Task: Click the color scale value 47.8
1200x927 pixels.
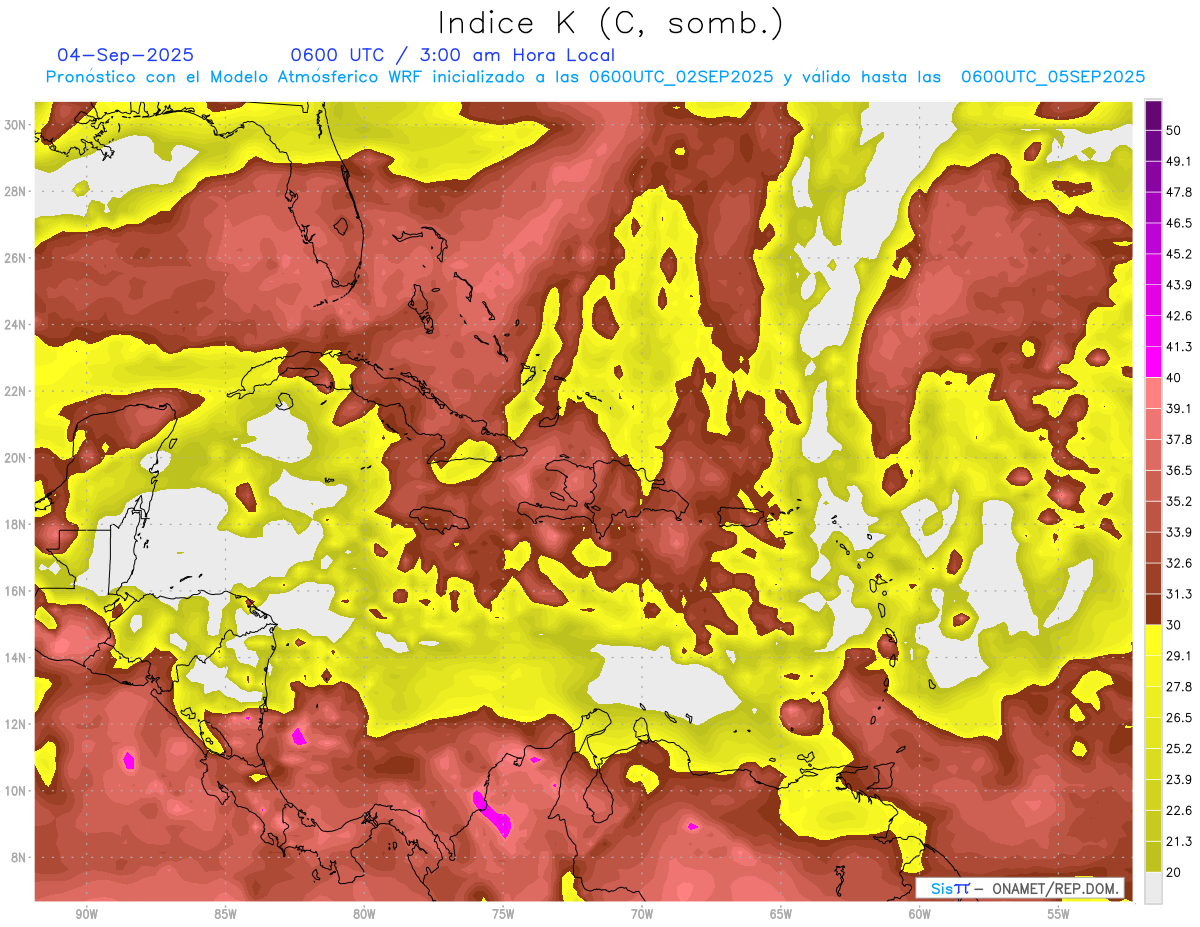Action: coord(1179,192)
